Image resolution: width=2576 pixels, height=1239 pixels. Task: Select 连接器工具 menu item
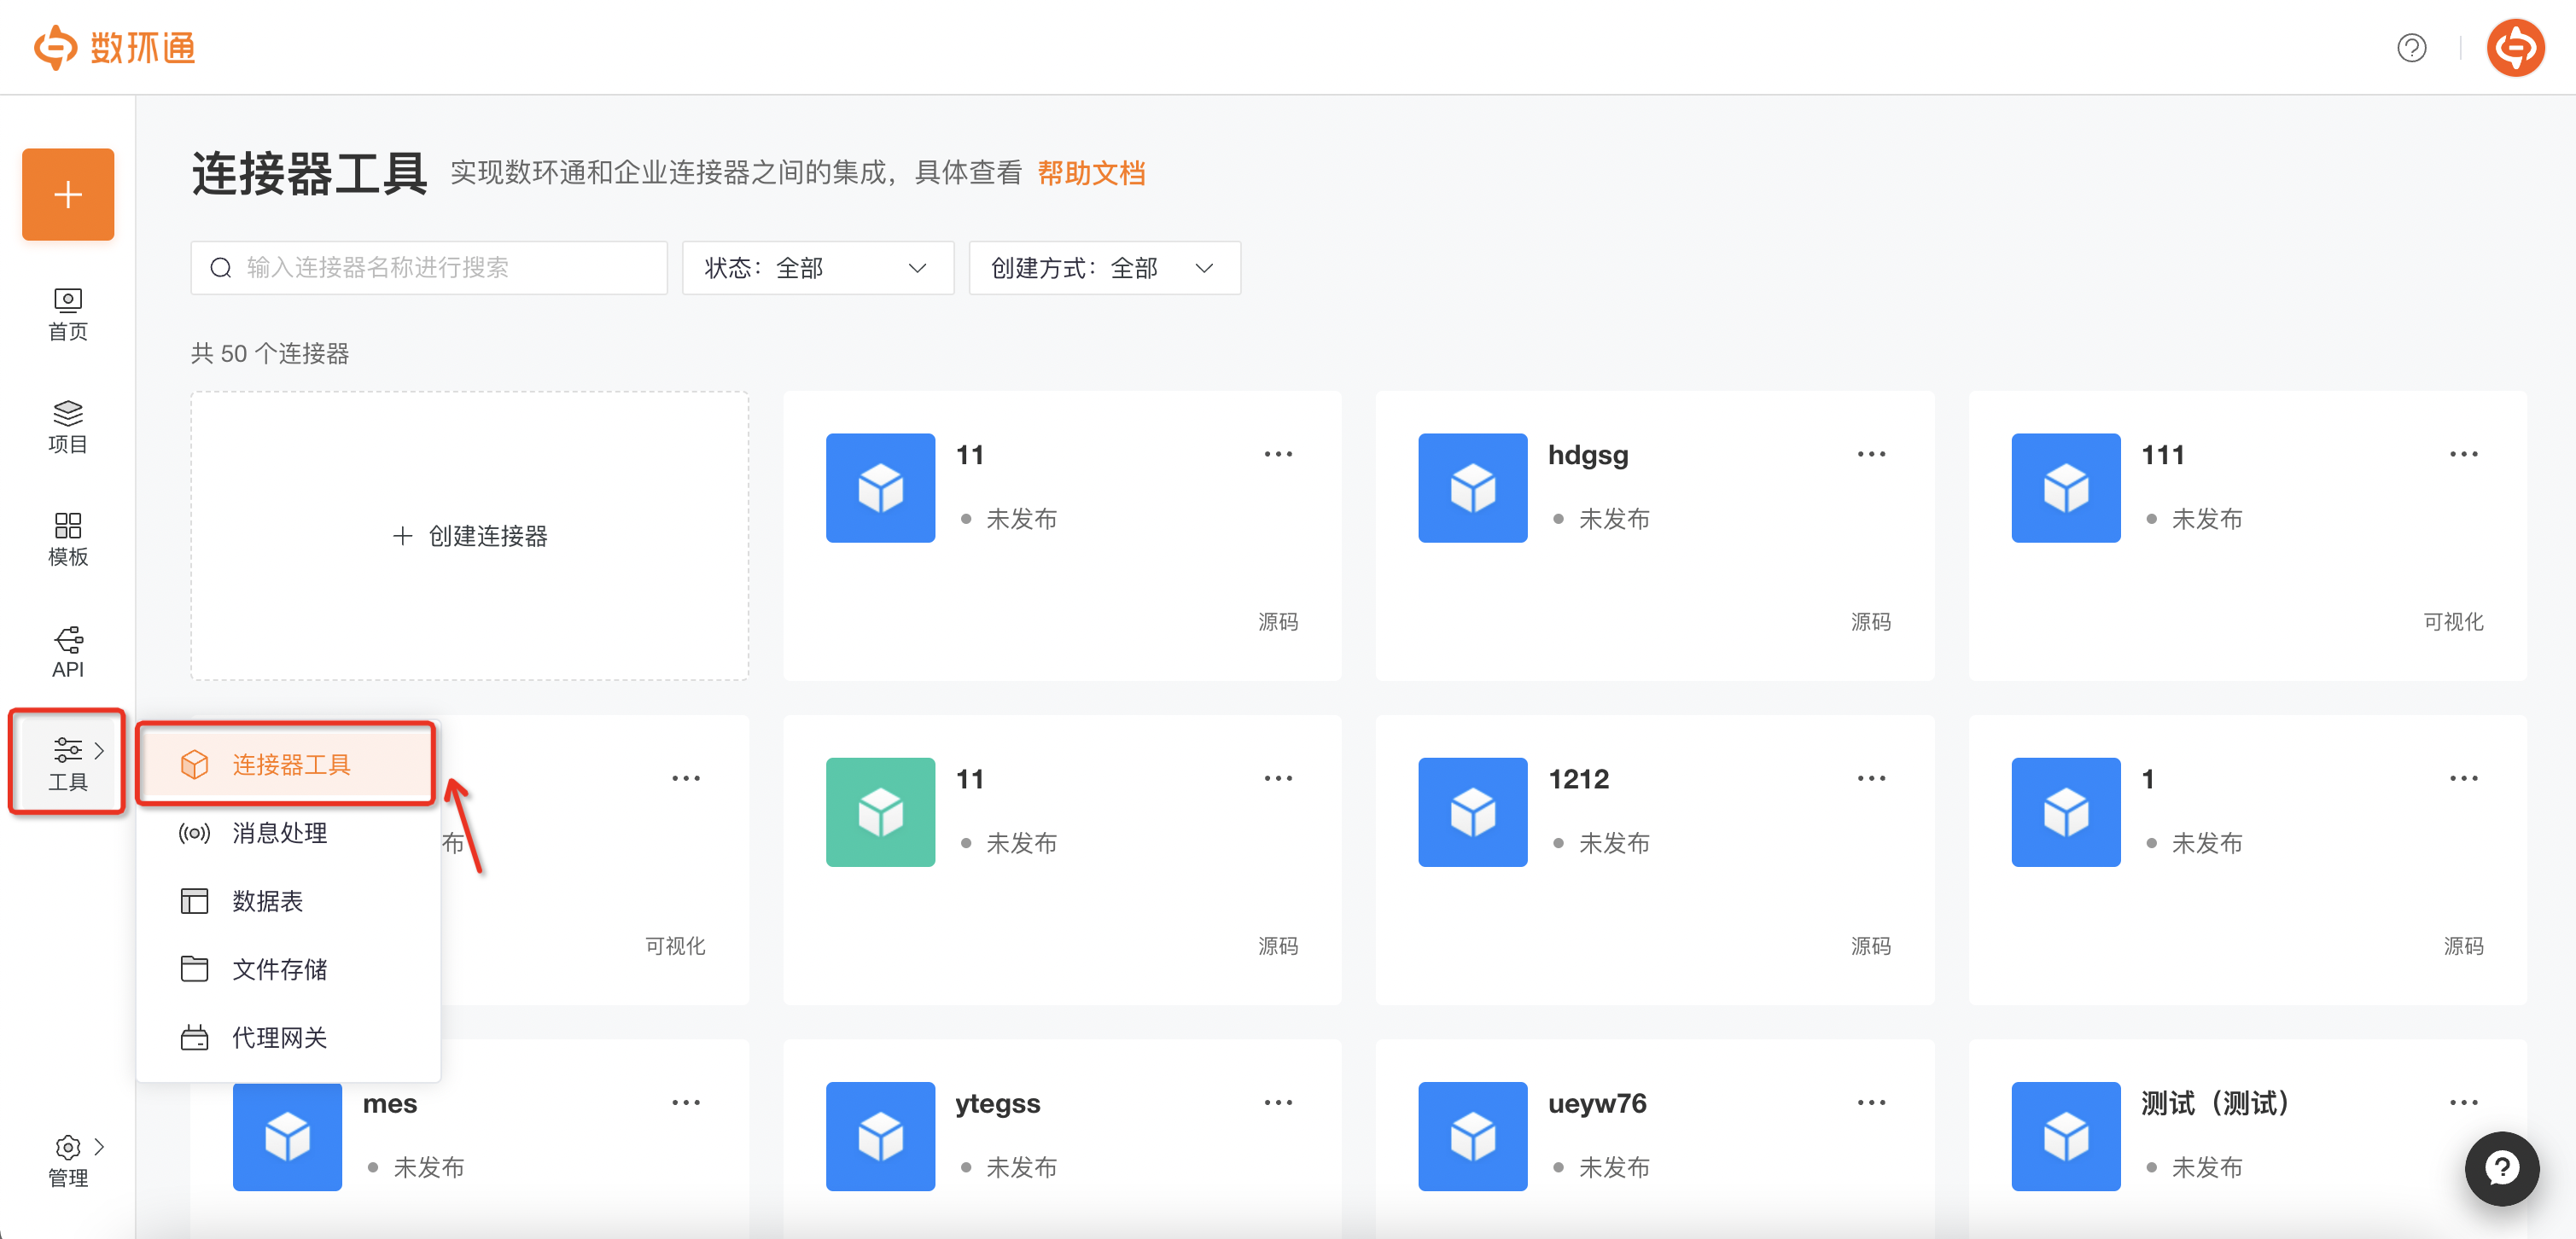tap(286, 764)
